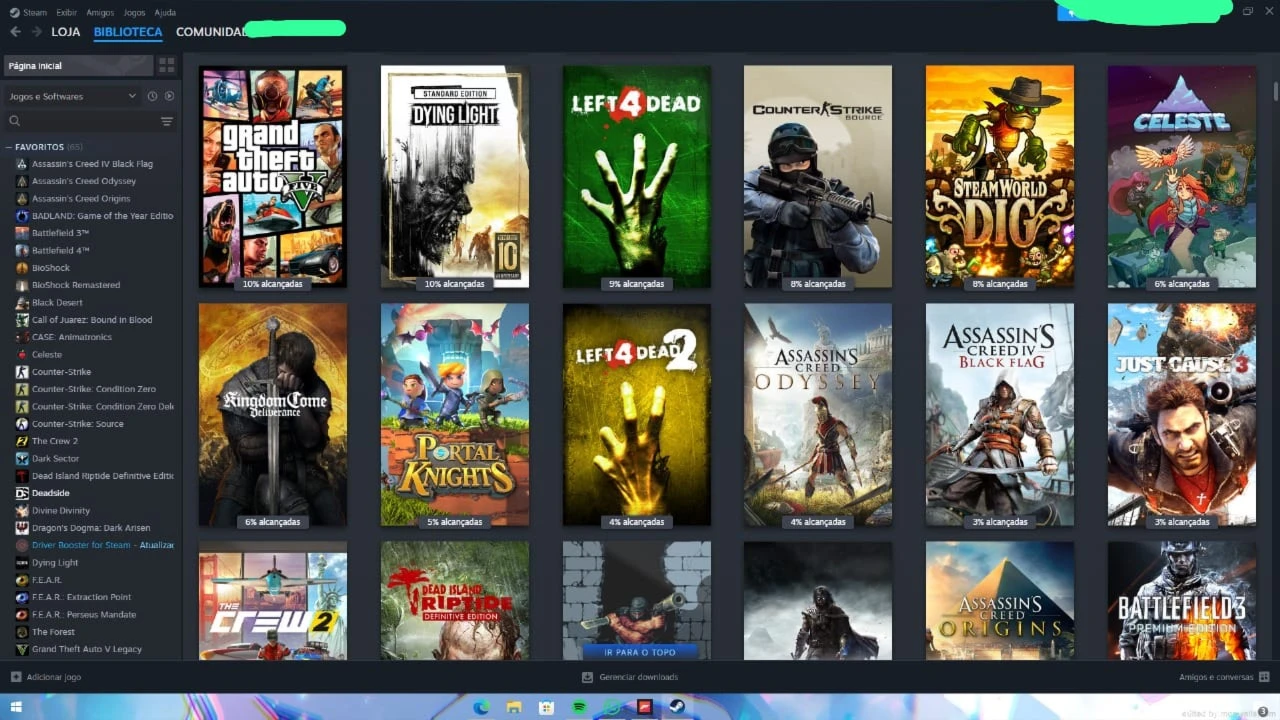This screenshot has width=1280, height=720.
Task: Select Call of Juarez: Bound in Blood
Action: click(92, 320)
